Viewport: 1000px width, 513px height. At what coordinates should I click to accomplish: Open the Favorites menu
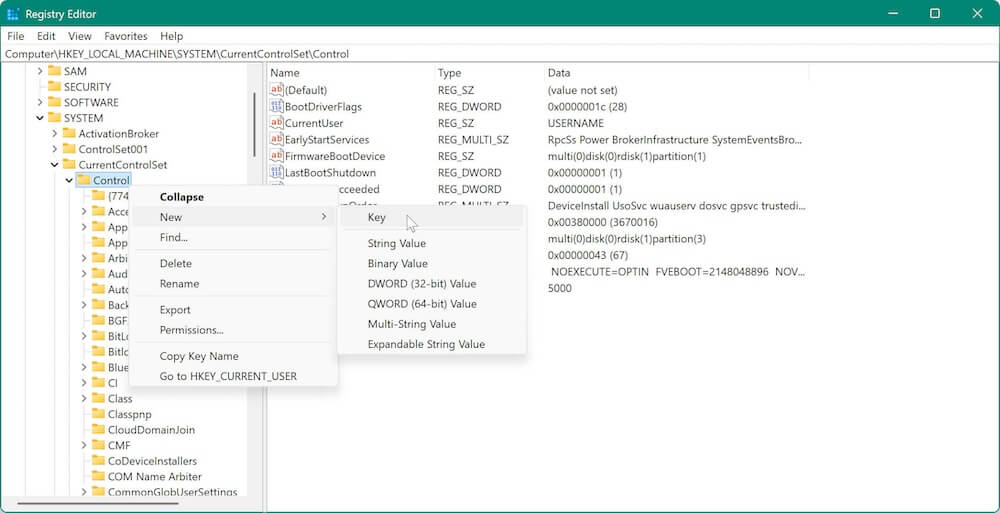click(125, 36)
